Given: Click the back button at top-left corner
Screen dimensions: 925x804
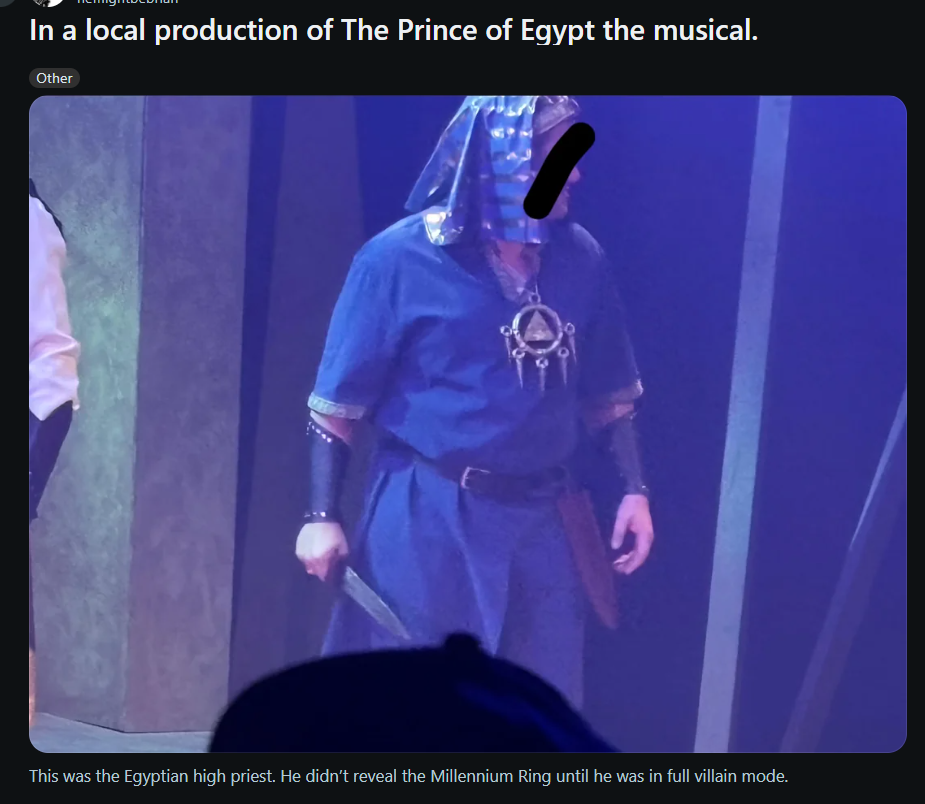Looking at the screenshot, I should 3,2.
